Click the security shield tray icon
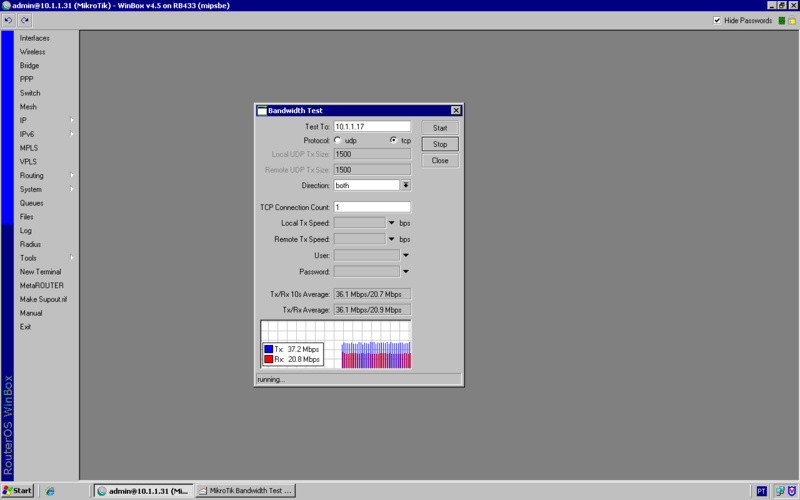Viewport: 800px width, 500px height. (791, 491)
